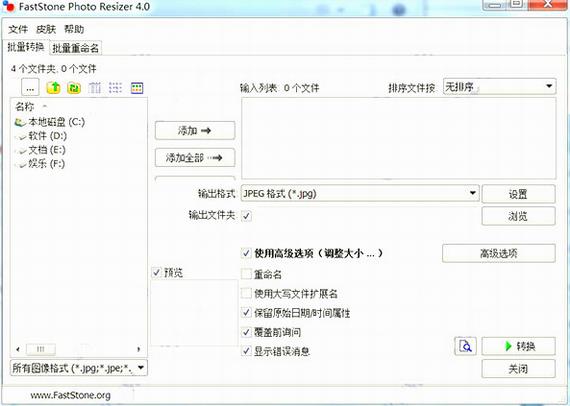Open the 皮肤 menu
Viewport: 570px width, 406px height.
click(x=46, y=29)
